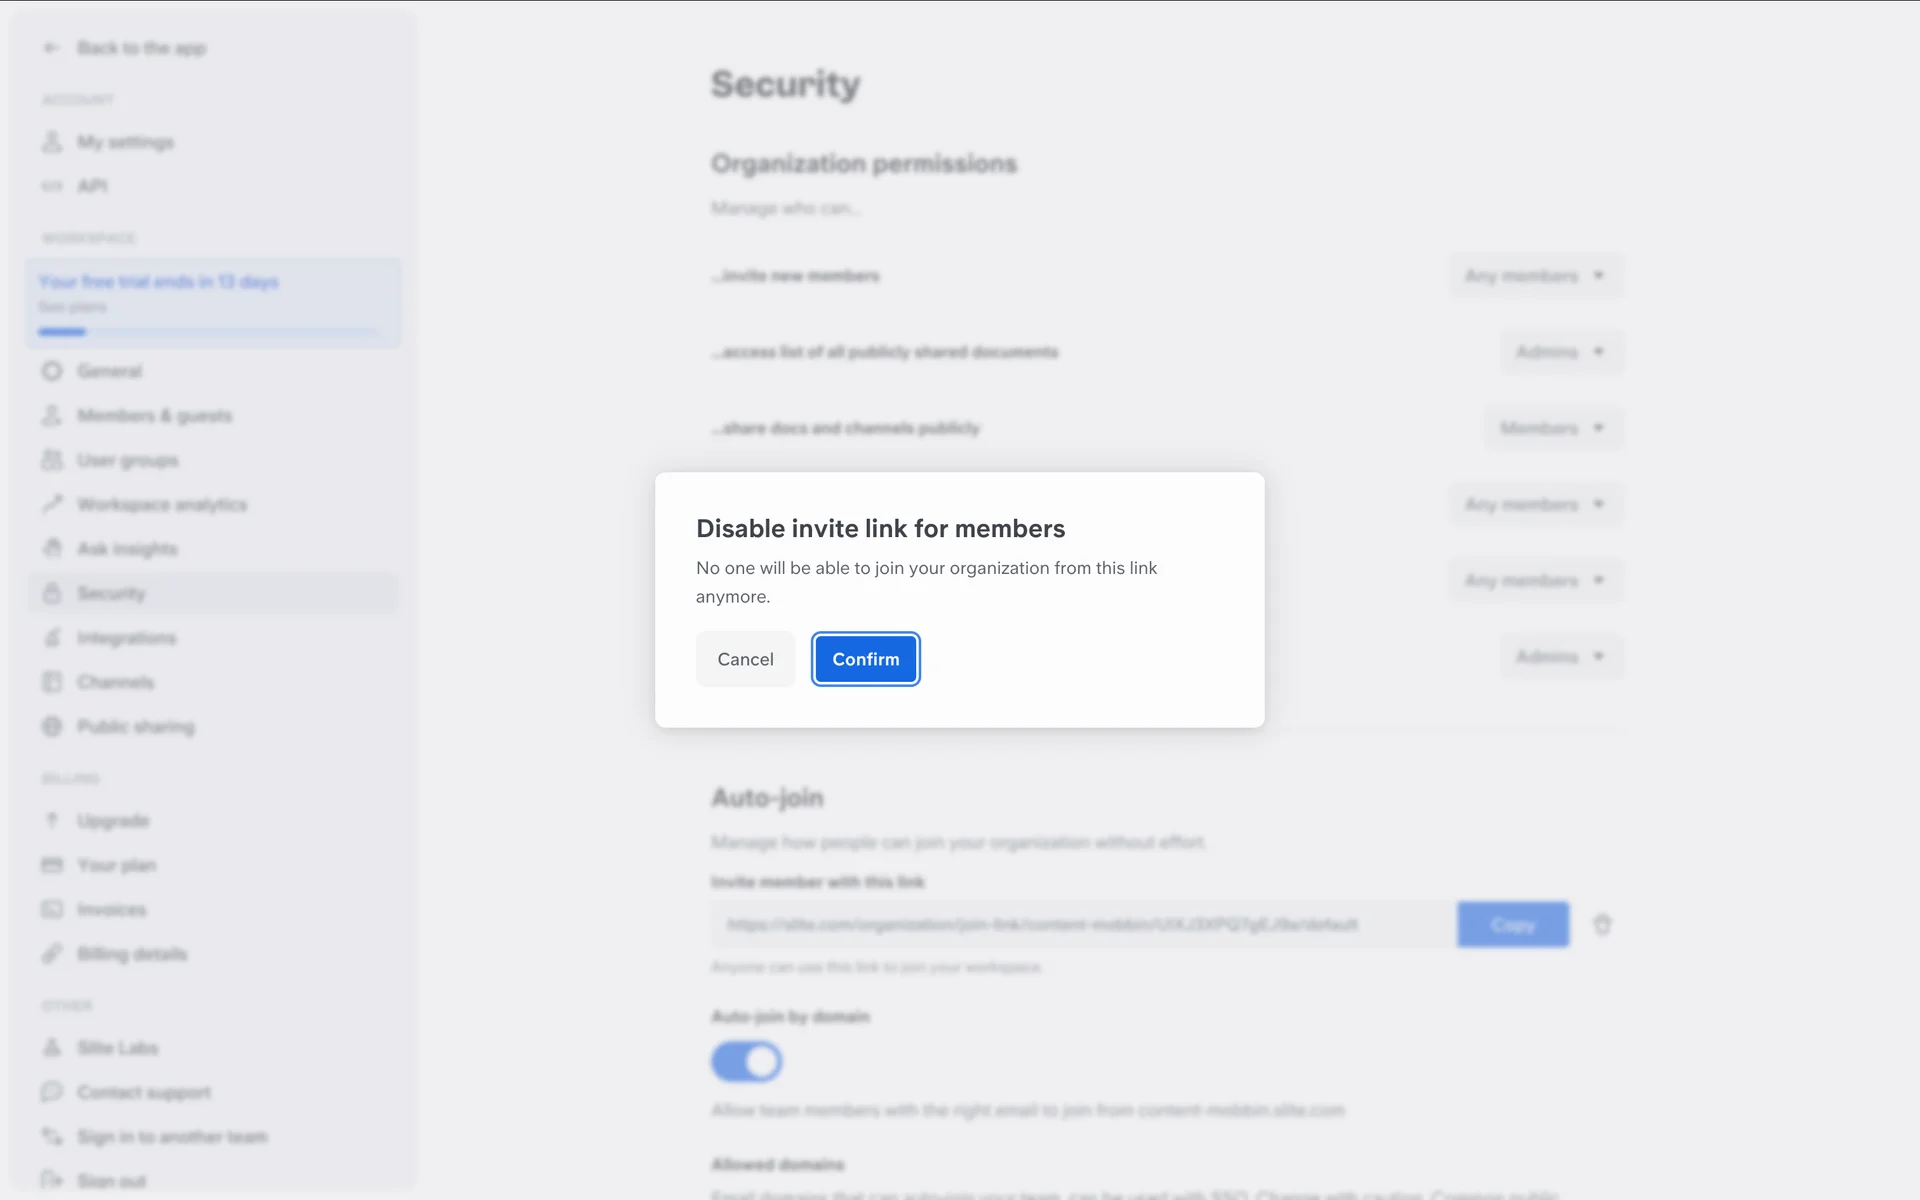Click the Workspace analytics chart icon
The height and width of the screenshot is (1200, 1920).
tap(52, 504)
